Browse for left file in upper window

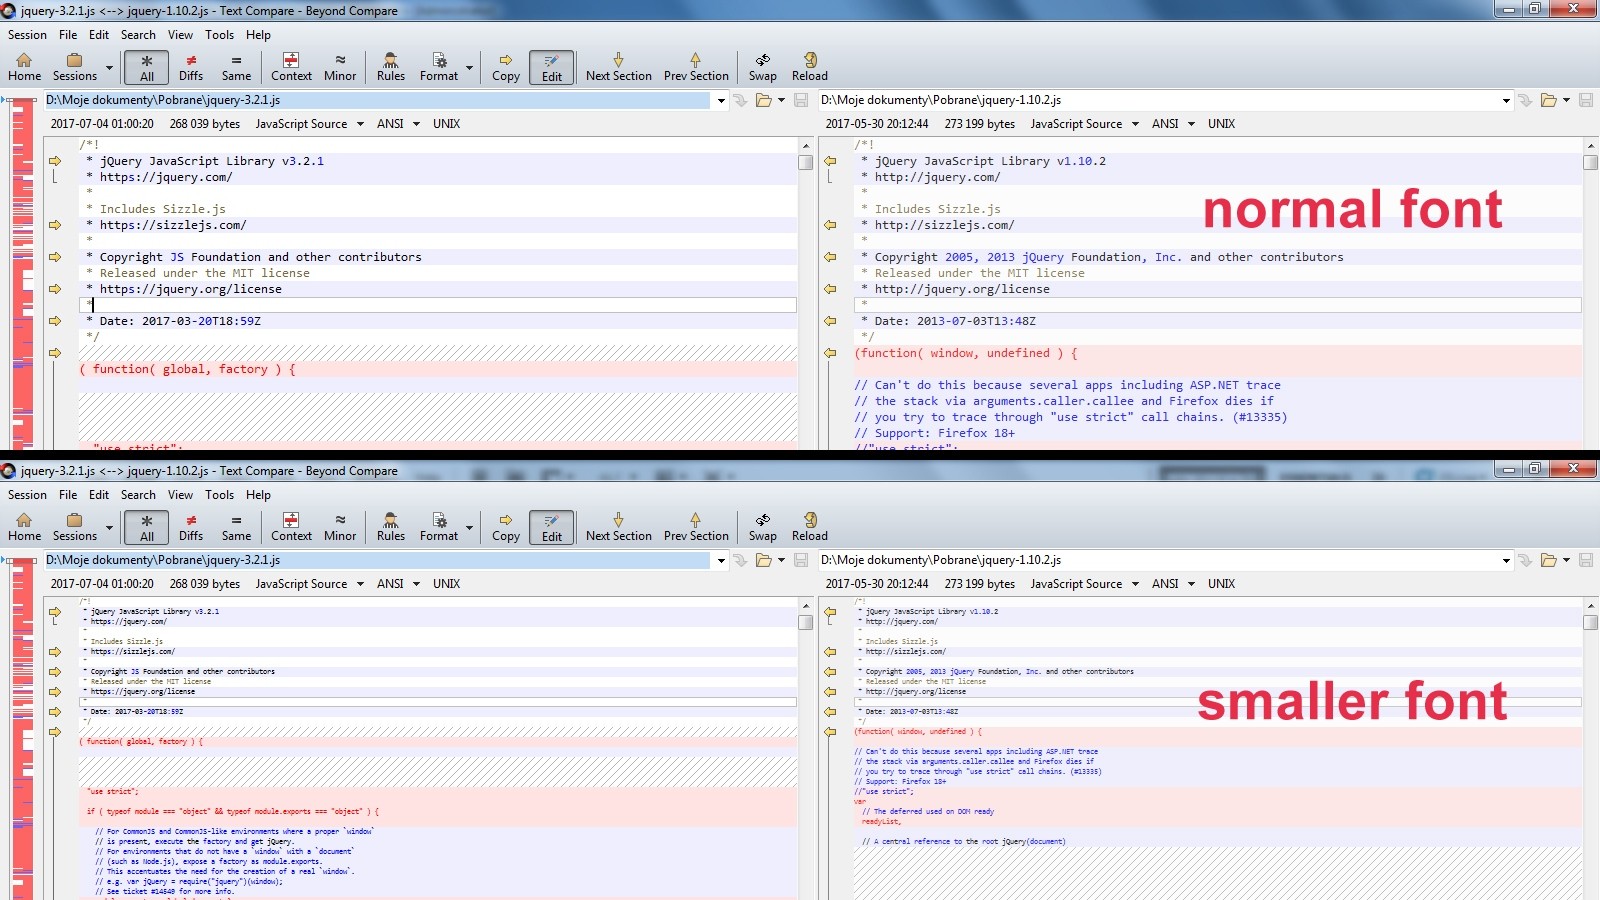764,100
